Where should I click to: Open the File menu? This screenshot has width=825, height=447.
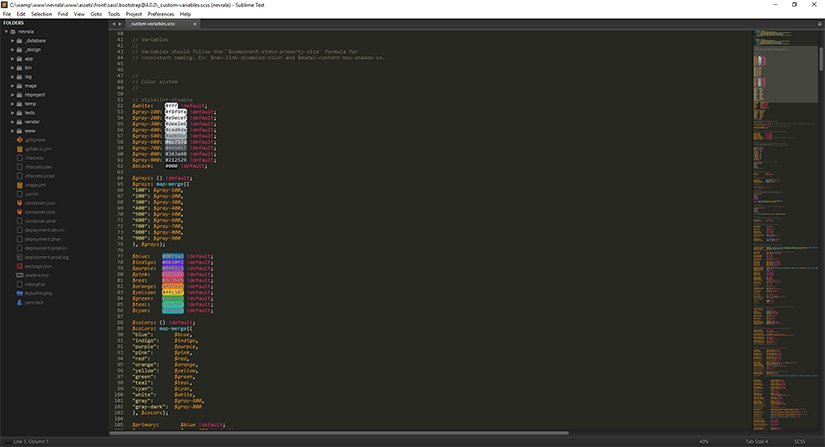tap(7, 14)
